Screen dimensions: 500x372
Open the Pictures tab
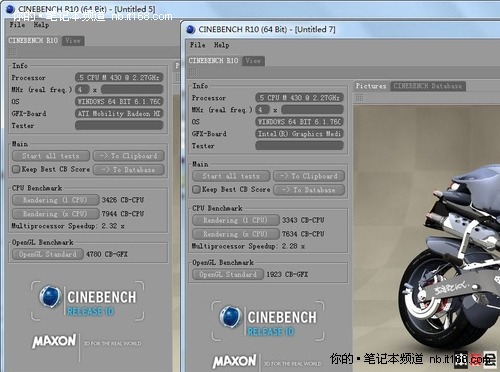coord(371,86)
